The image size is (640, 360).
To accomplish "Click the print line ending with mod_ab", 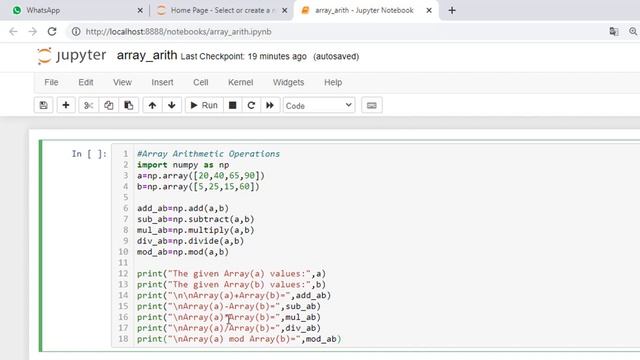I will 239,339.
